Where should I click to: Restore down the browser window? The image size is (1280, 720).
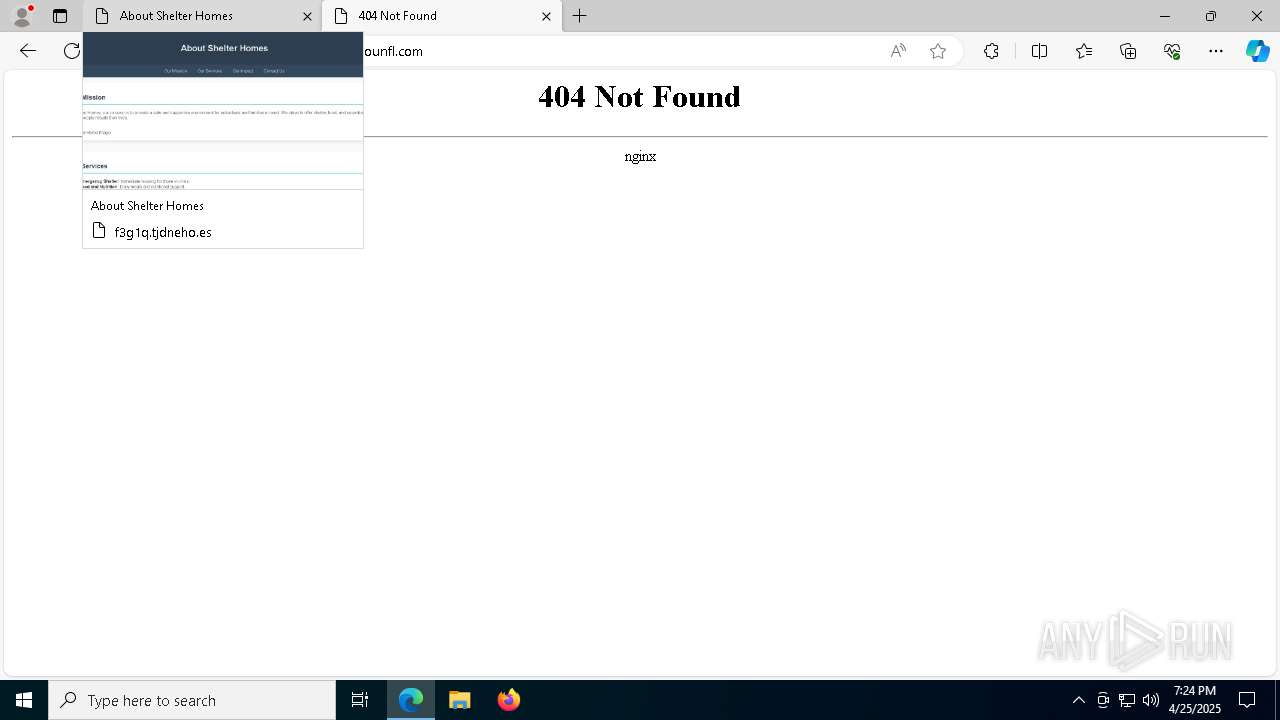click(1210, 16)
